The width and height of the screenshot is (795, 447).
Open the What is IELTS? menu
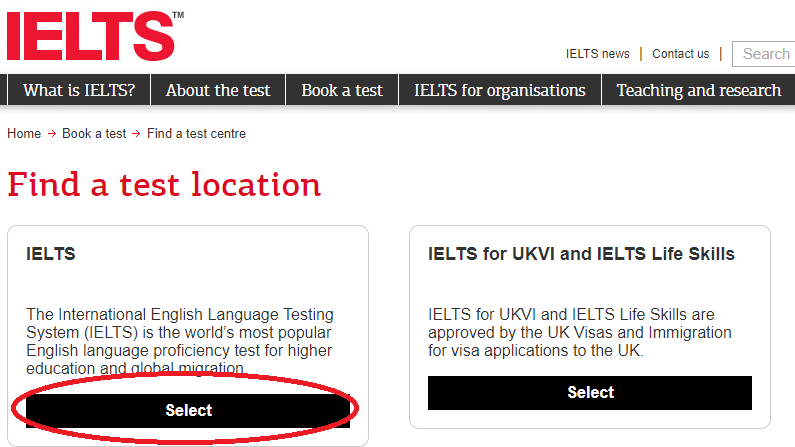[79, 90]
